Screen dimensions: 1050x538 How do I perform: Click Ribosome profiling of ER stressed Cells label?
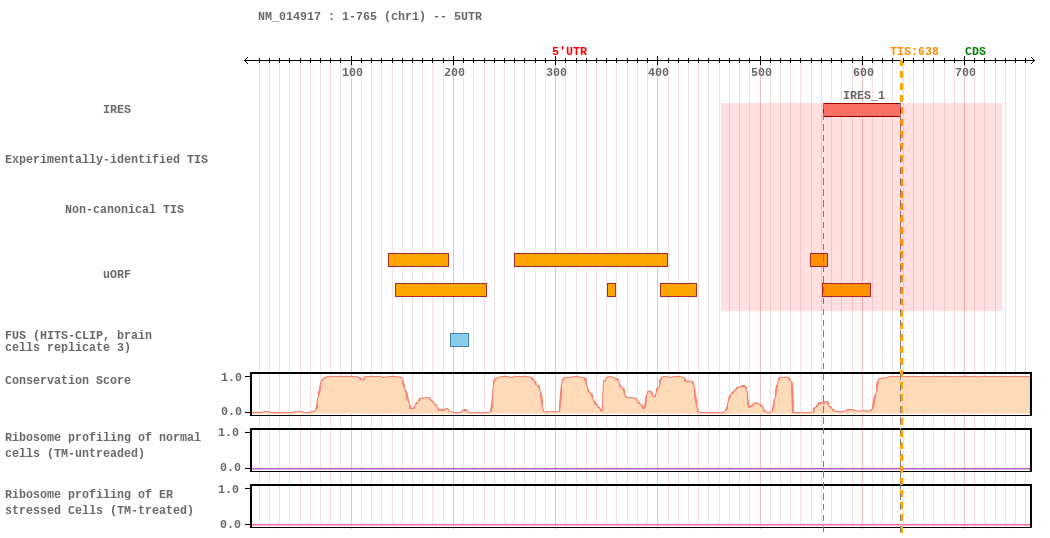coord(99,502)
